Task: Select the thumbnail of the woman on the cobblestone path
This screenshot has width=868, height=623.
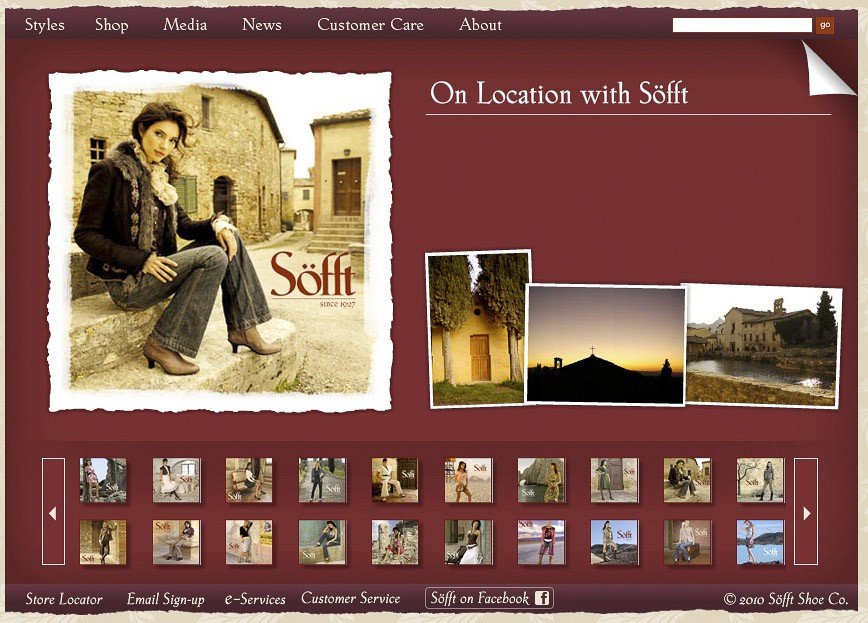Action: tap(322, 480)
